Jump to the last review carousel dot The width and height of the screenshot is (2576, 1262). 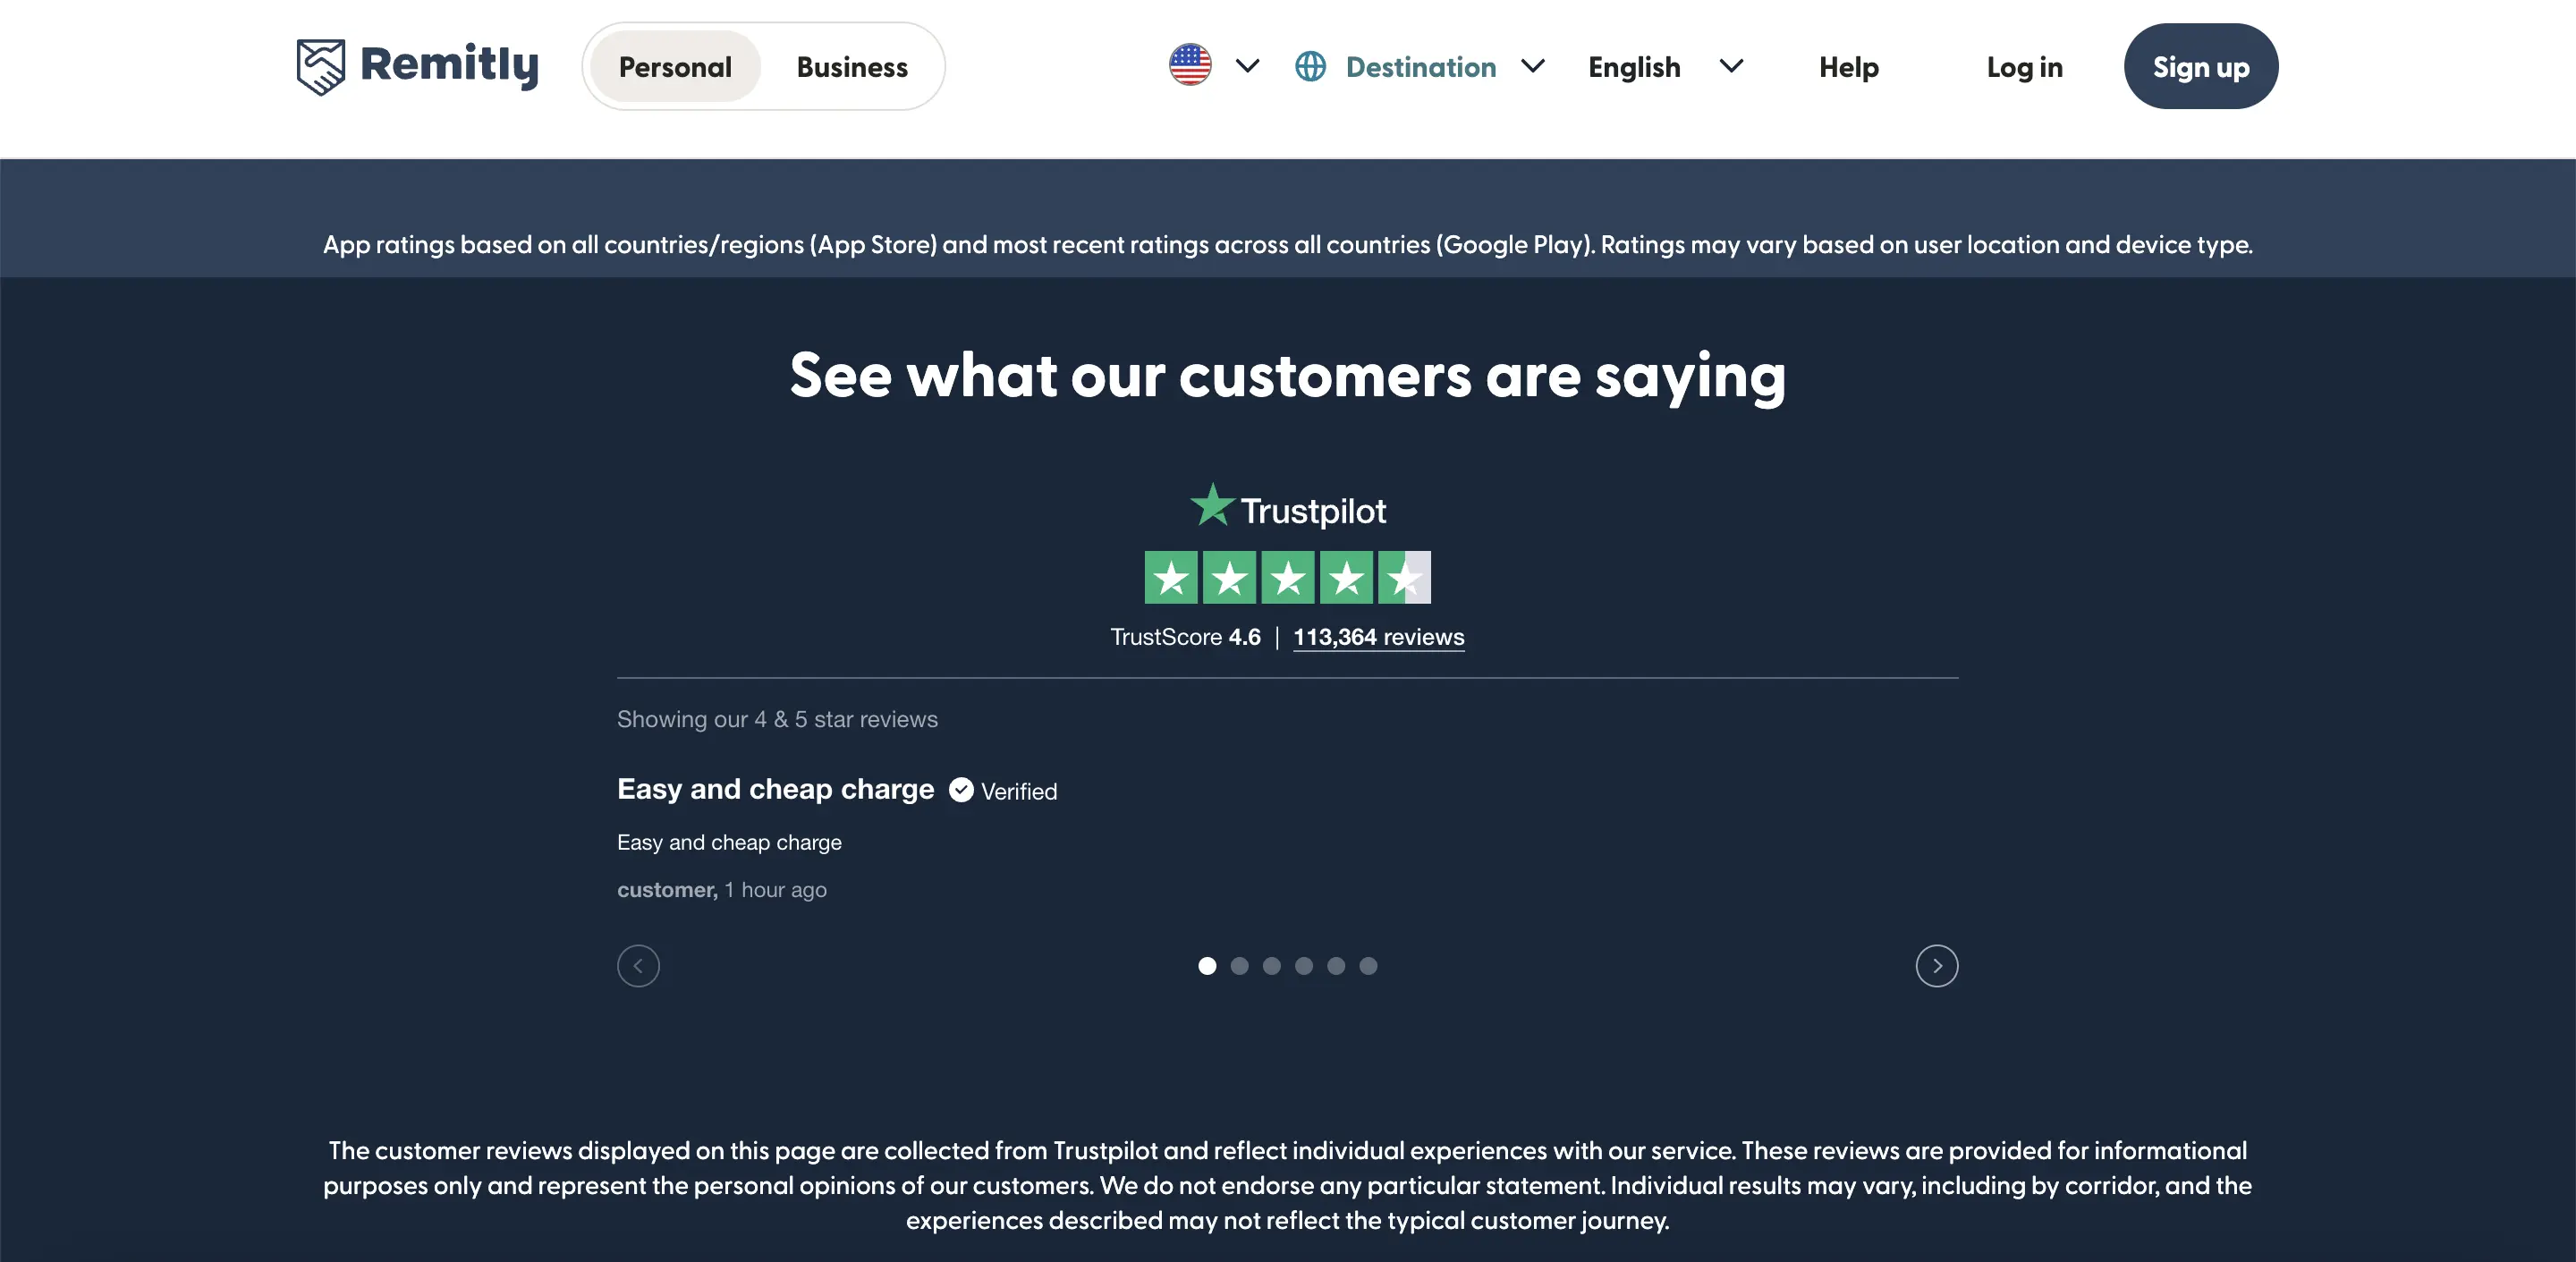point(1368,965)
